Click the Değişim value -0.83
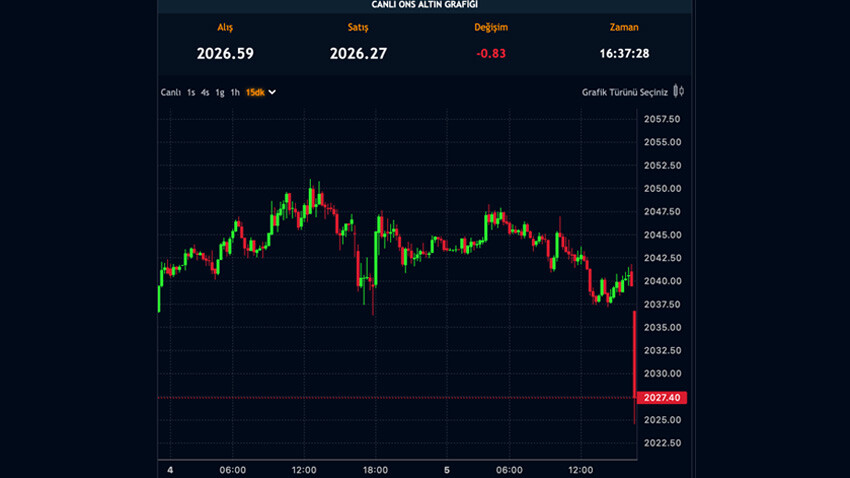This screenshot has width=850, height=478. pos(490,53)
